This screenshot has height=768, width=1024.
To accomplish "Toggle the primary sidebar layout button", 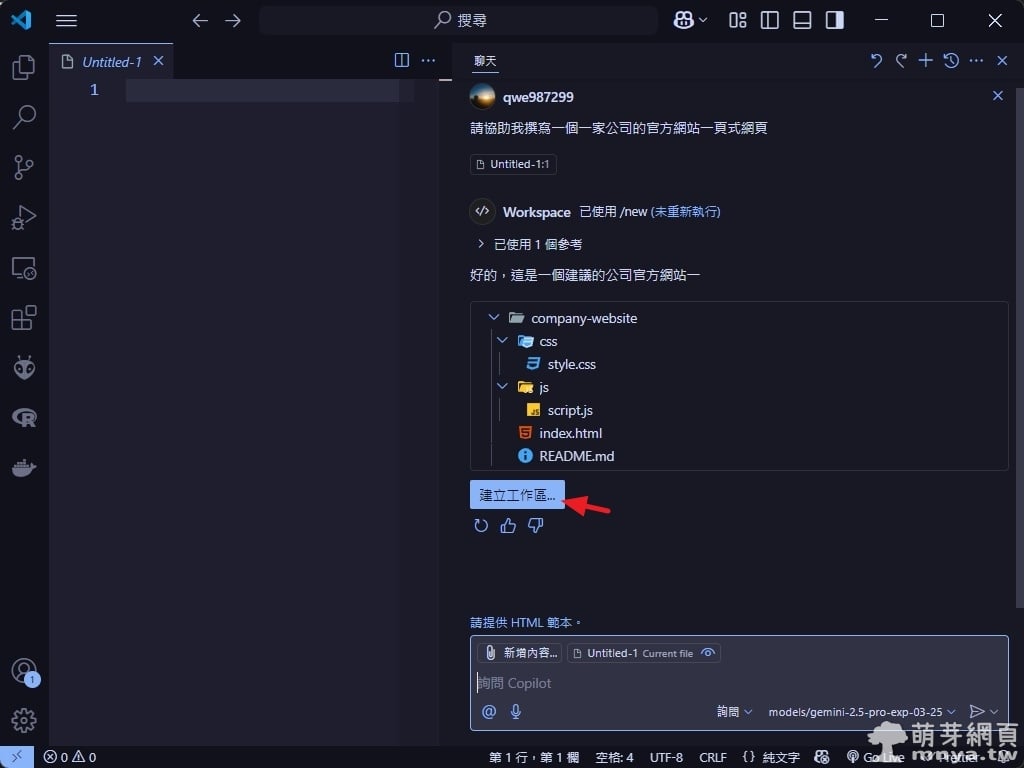I will (x=770, y=20).
